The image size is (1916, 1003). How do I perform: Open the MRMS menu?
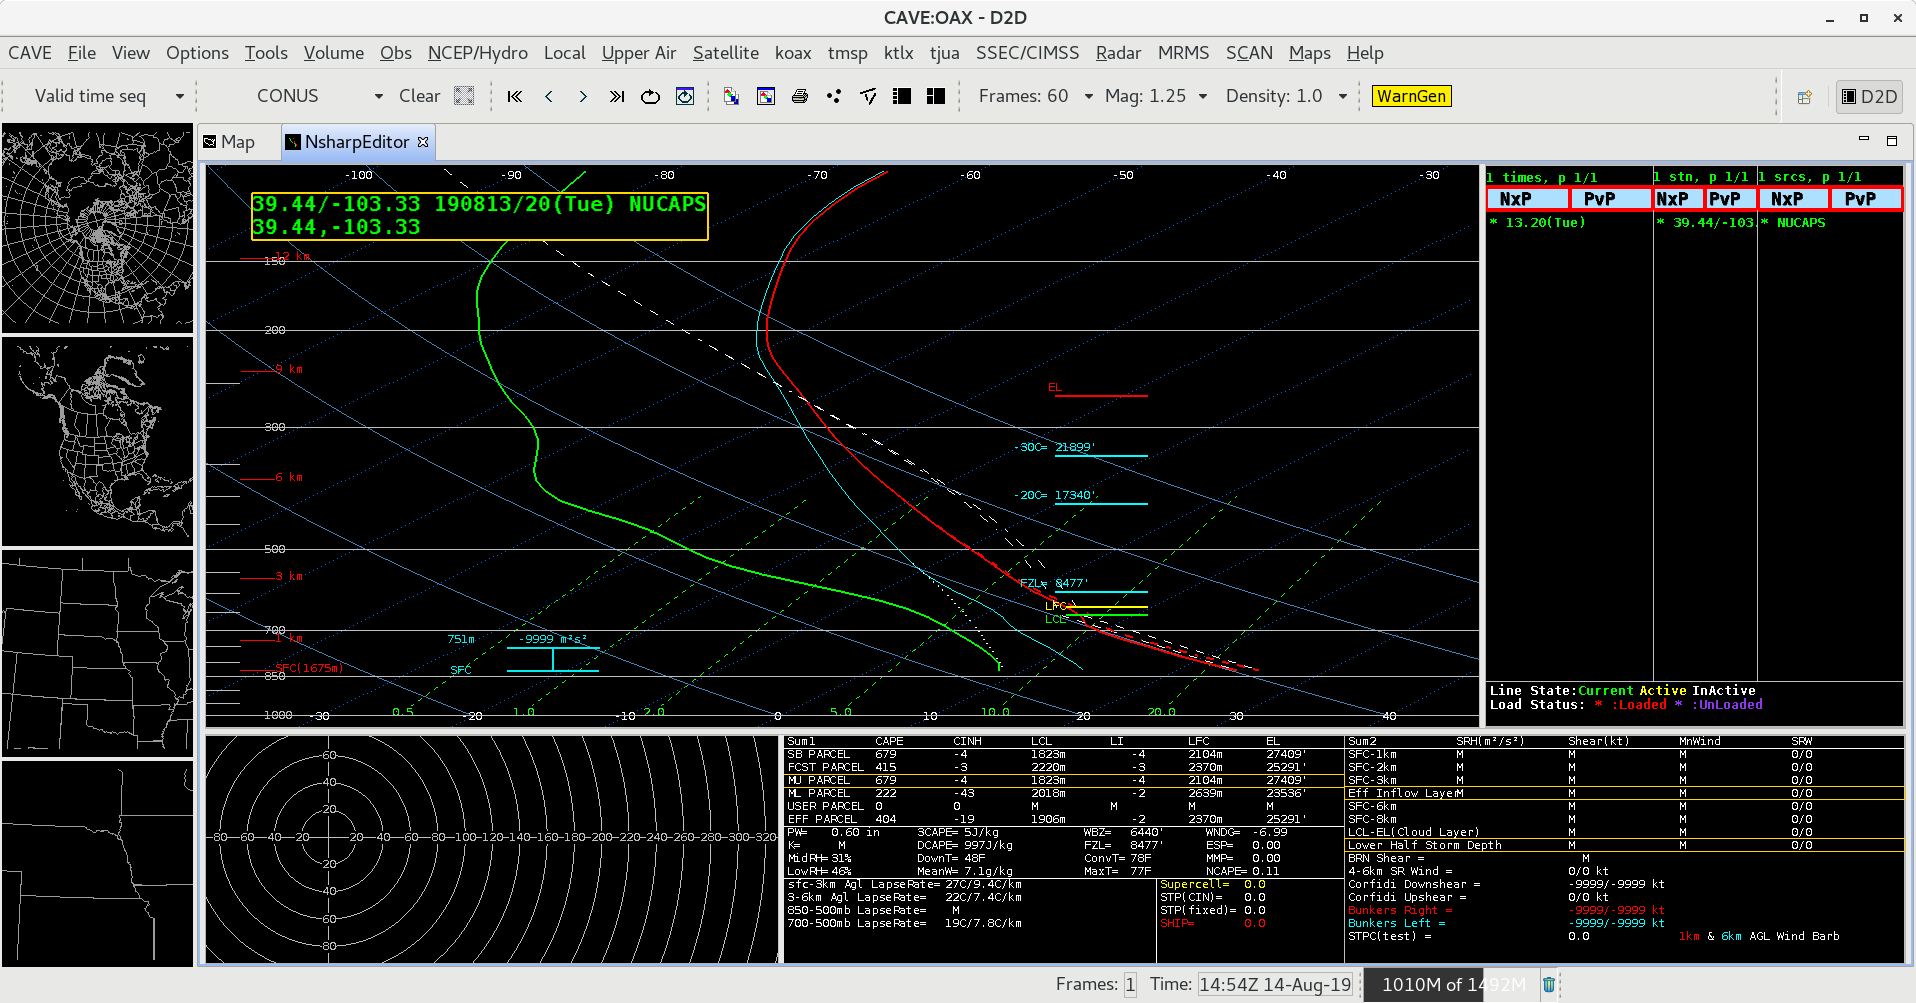tap(1183, 53)
